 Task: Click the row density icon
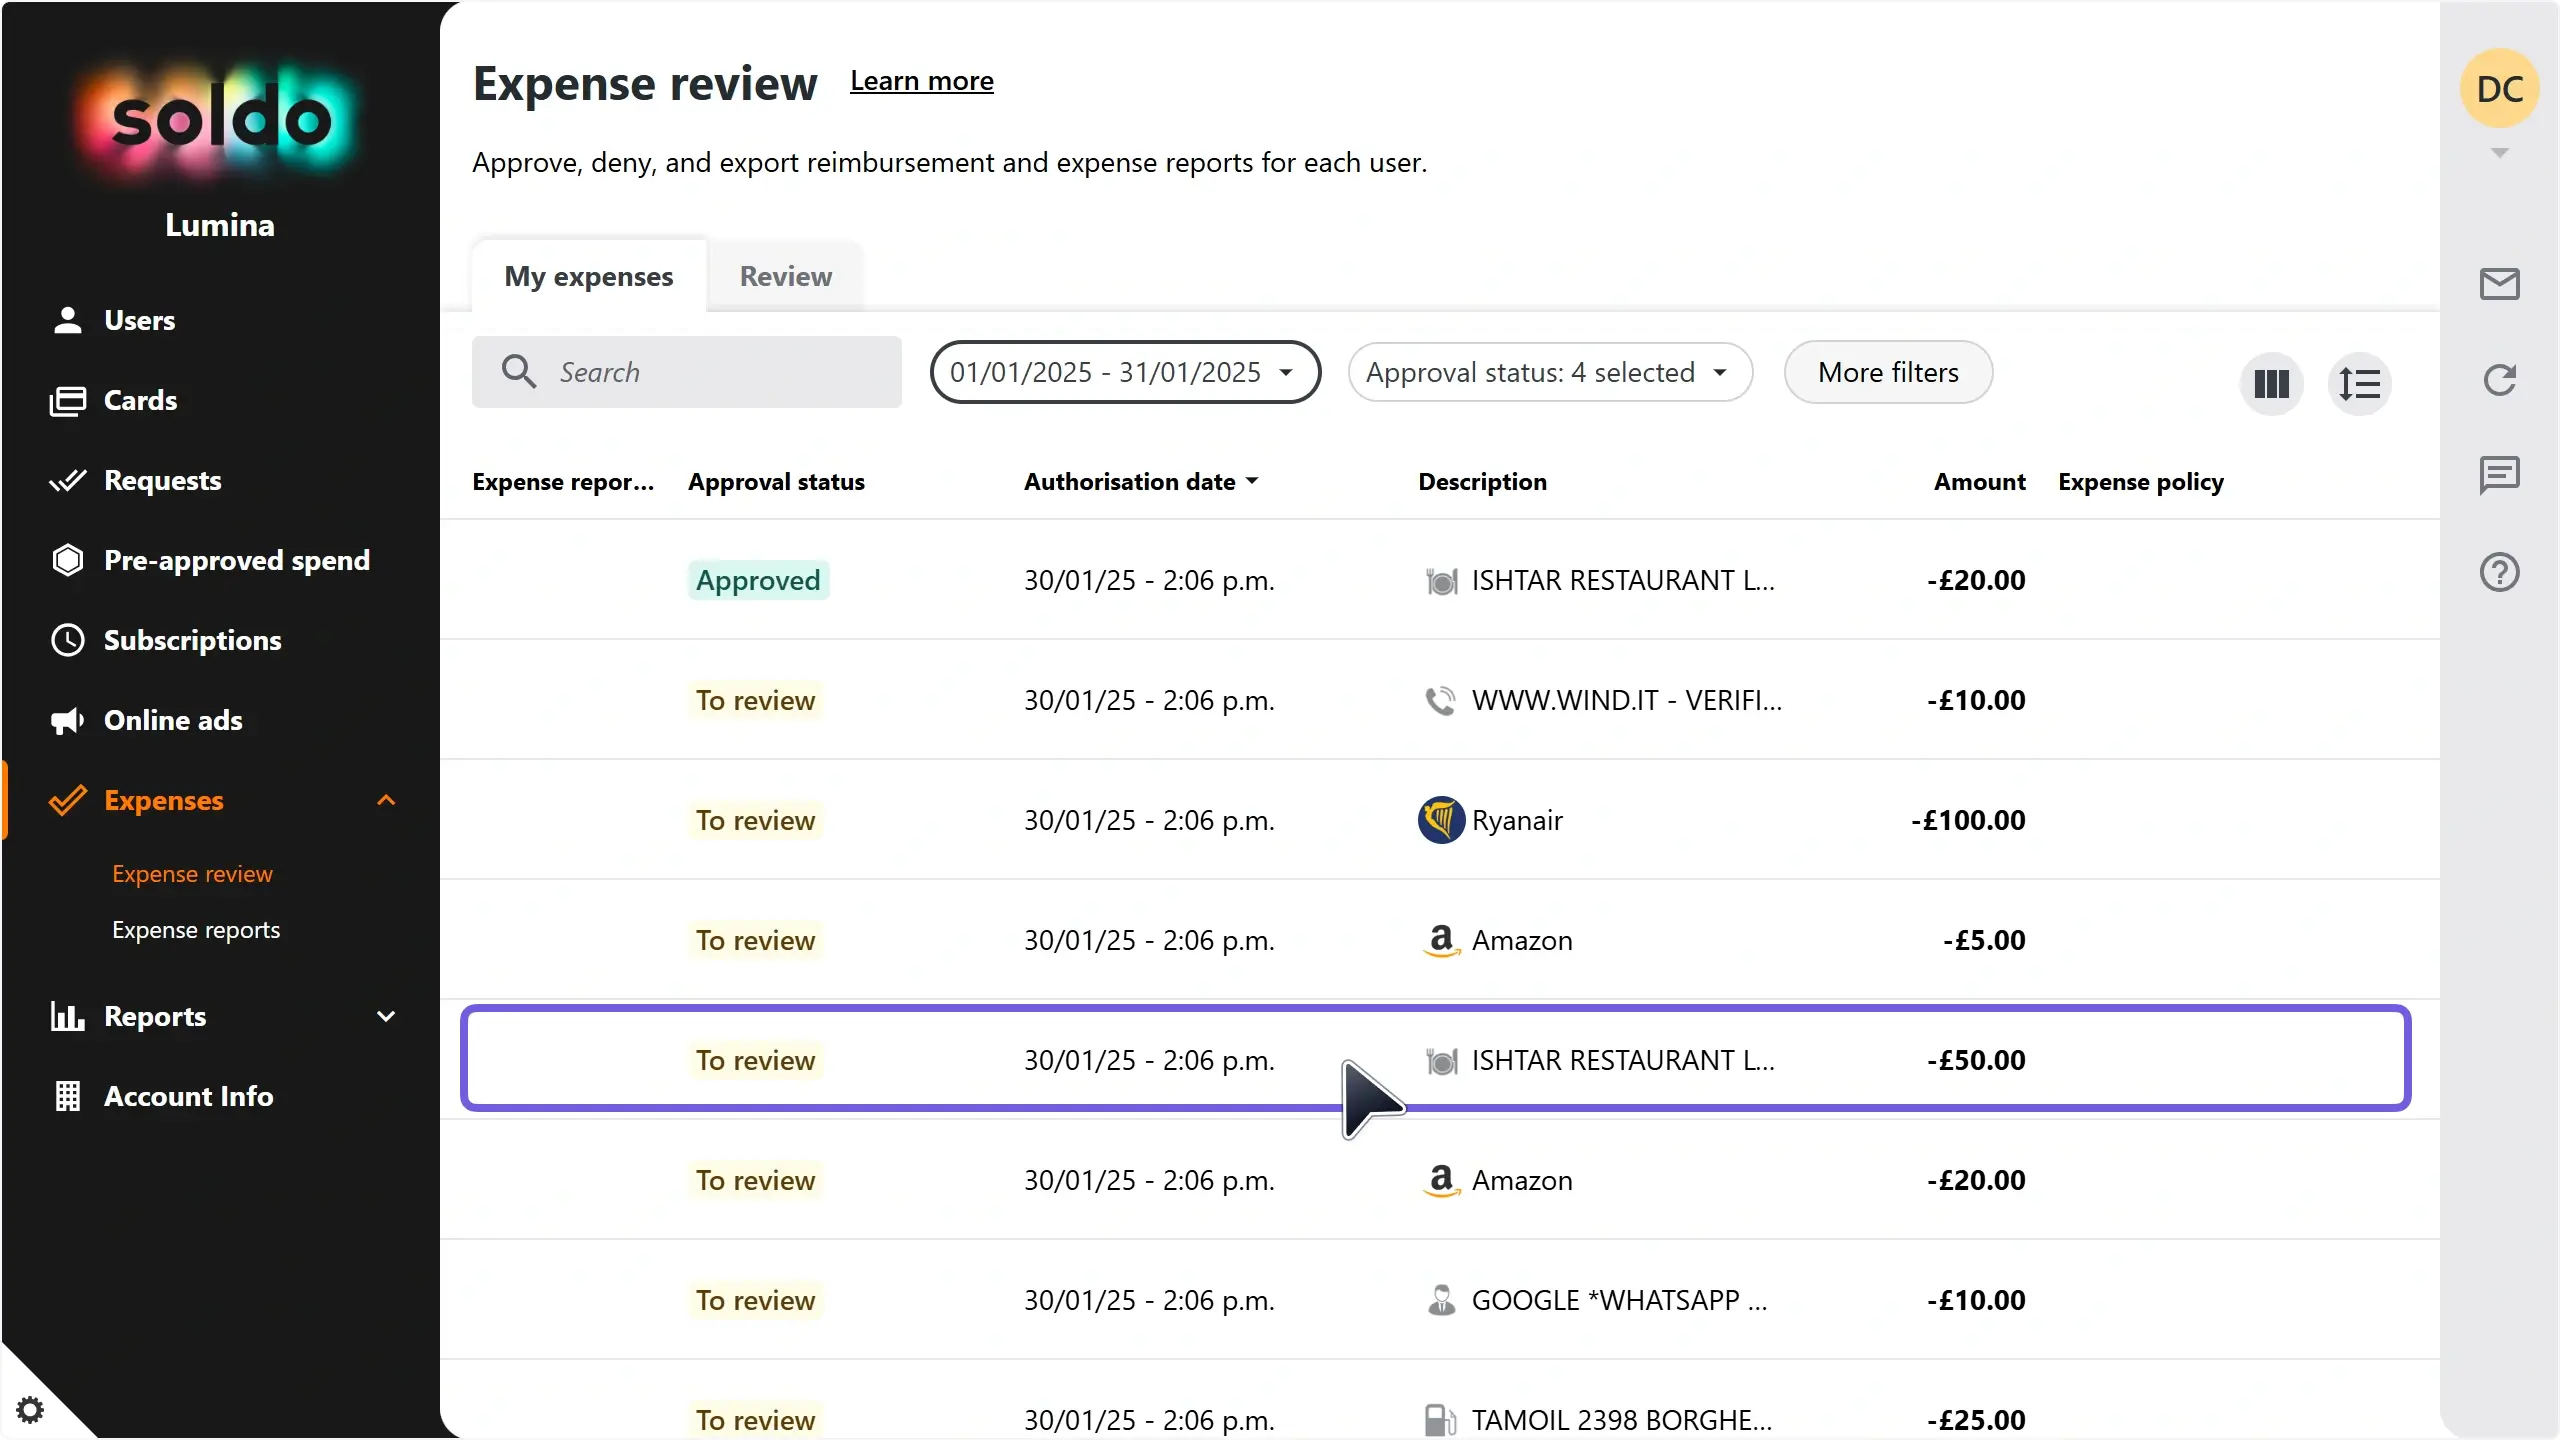(2359, 384)
